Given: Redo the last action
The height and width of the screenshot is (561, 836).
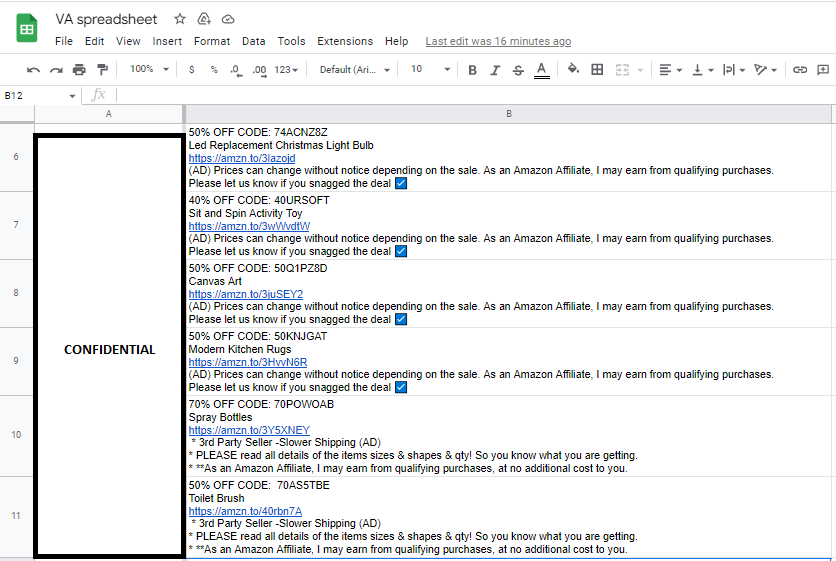Looking at the screenshot, I should [56, 69].
